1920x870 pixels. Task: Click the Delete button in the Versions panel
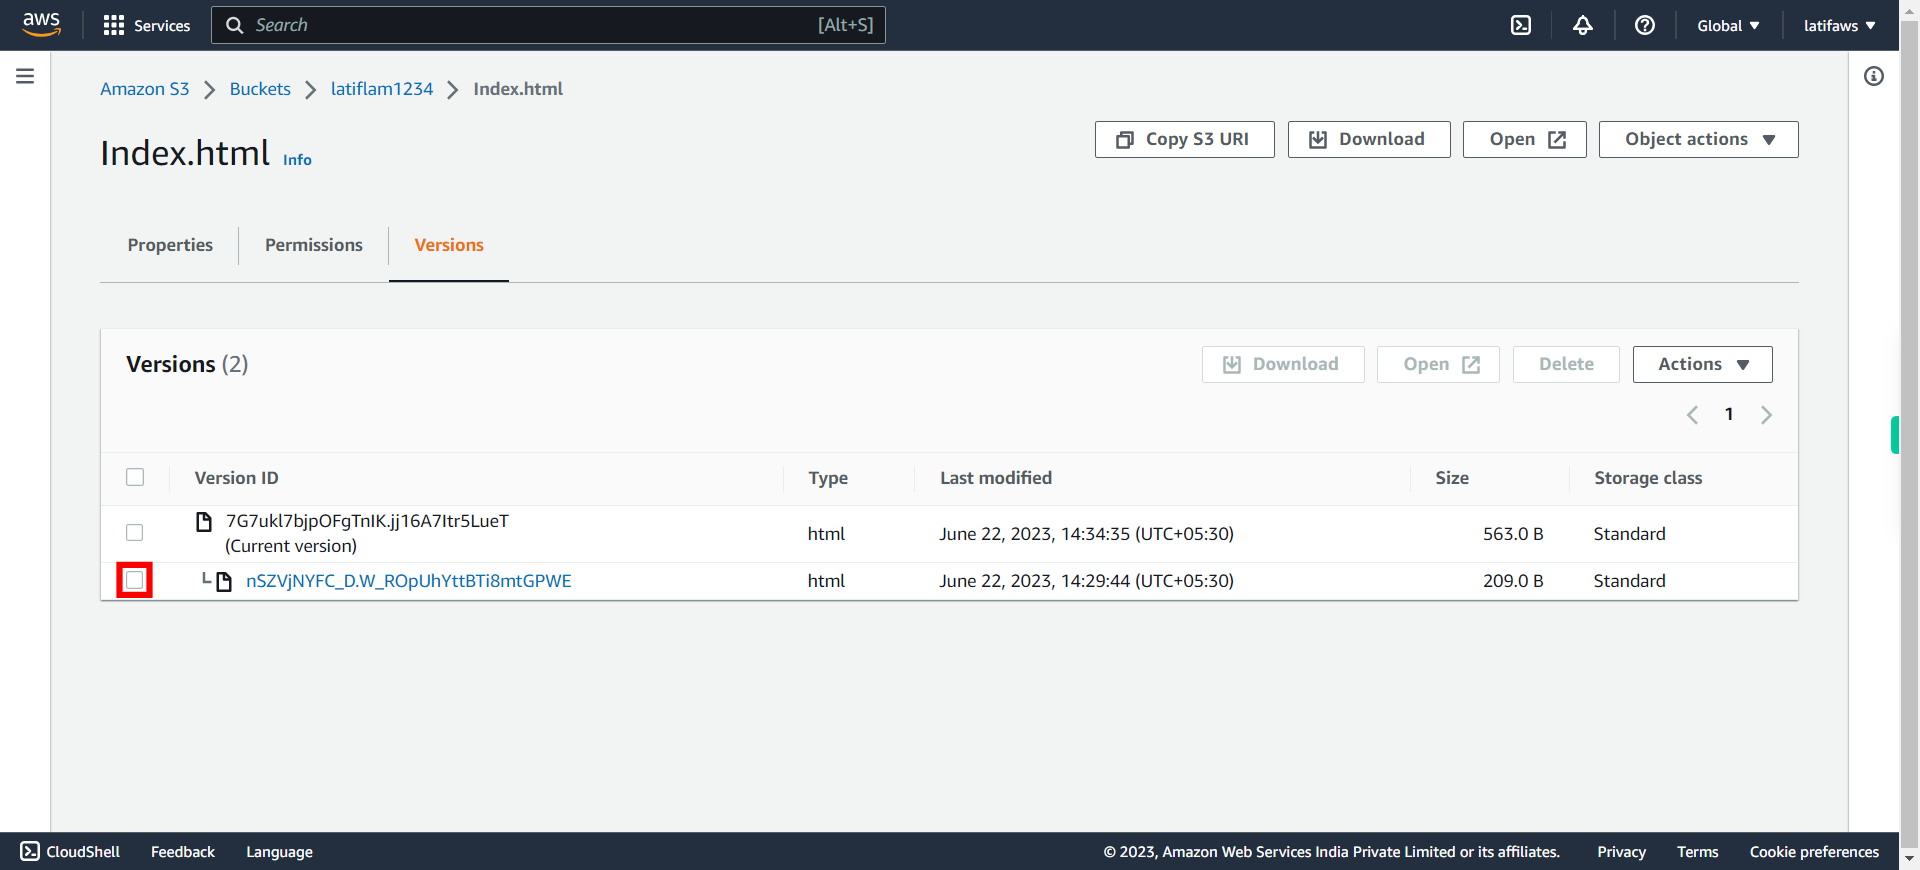point(1566,364)
